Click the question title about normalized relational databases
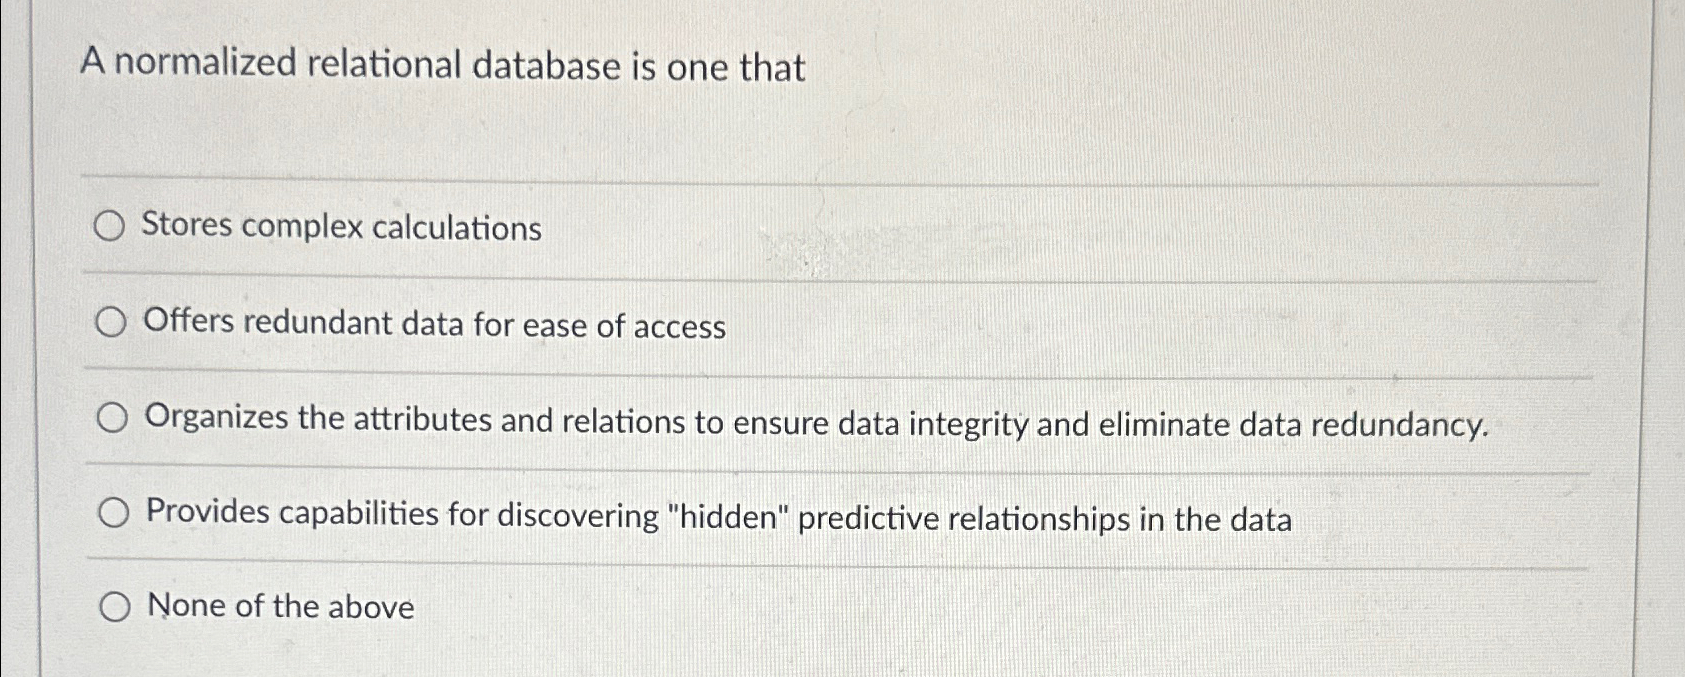The image size is (1685, 677). [443, 67]
